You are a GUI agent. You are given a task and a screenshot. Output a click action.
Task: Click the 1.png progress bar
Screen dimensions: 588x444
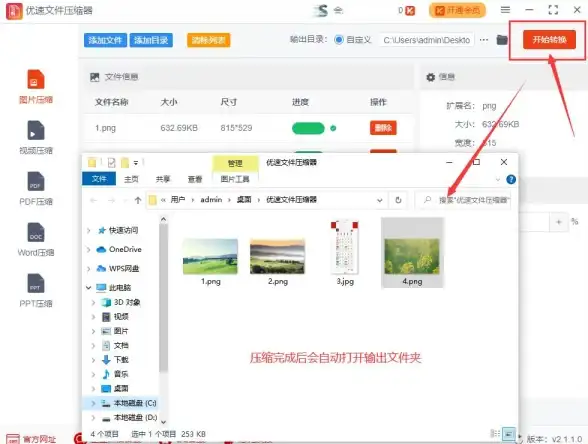(308, 128)
